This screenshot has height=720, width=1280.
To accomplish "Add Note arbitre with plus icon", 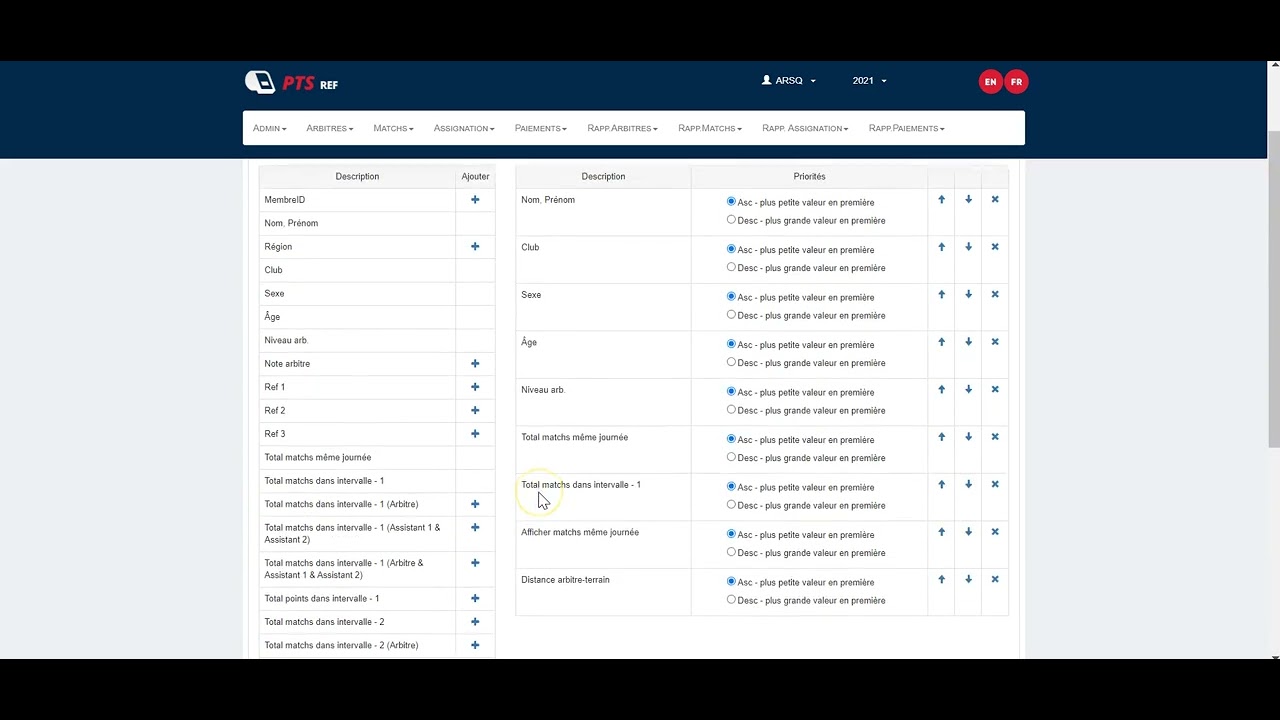I will point(475,364).
